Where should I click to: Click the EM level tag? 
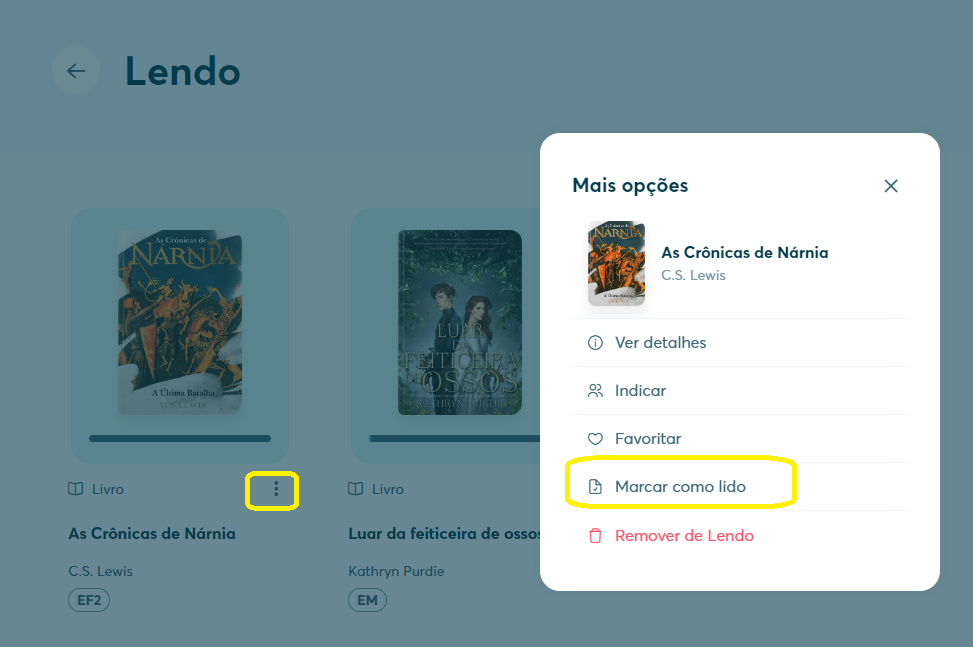coord(367,600)
